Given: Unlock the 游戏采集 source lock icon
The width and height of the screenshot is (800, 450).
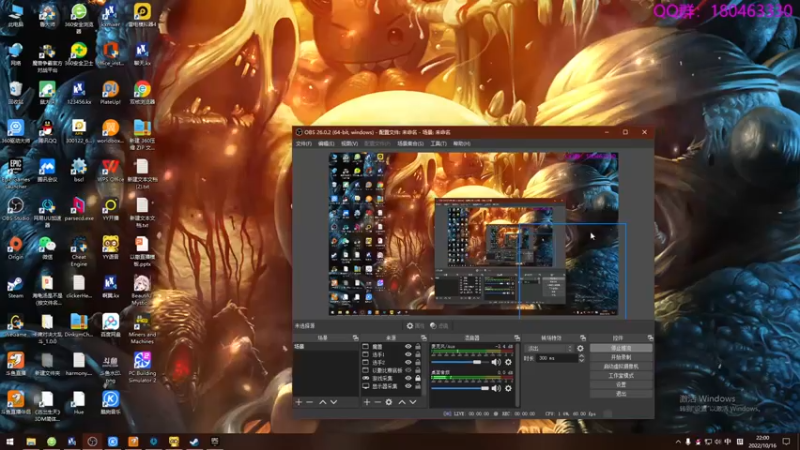Looking at the screenshot, I should coord(418,378).
